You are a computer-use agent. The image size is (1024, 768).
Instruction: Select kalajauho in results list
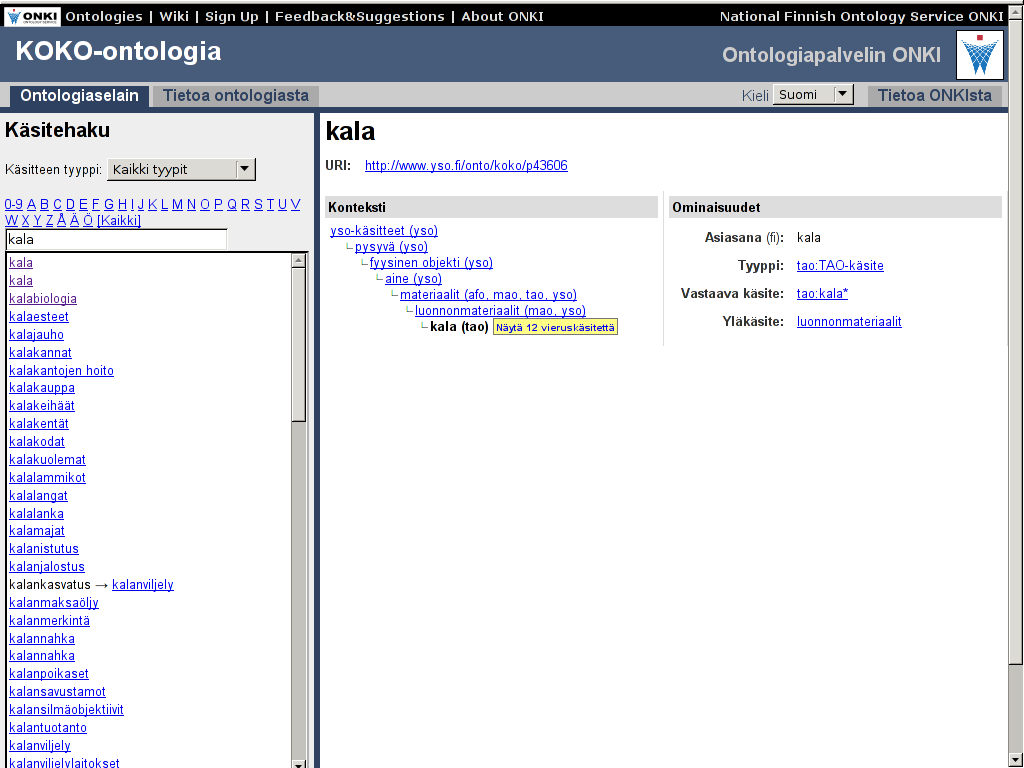pyautogui.click(x=37, y=334)
